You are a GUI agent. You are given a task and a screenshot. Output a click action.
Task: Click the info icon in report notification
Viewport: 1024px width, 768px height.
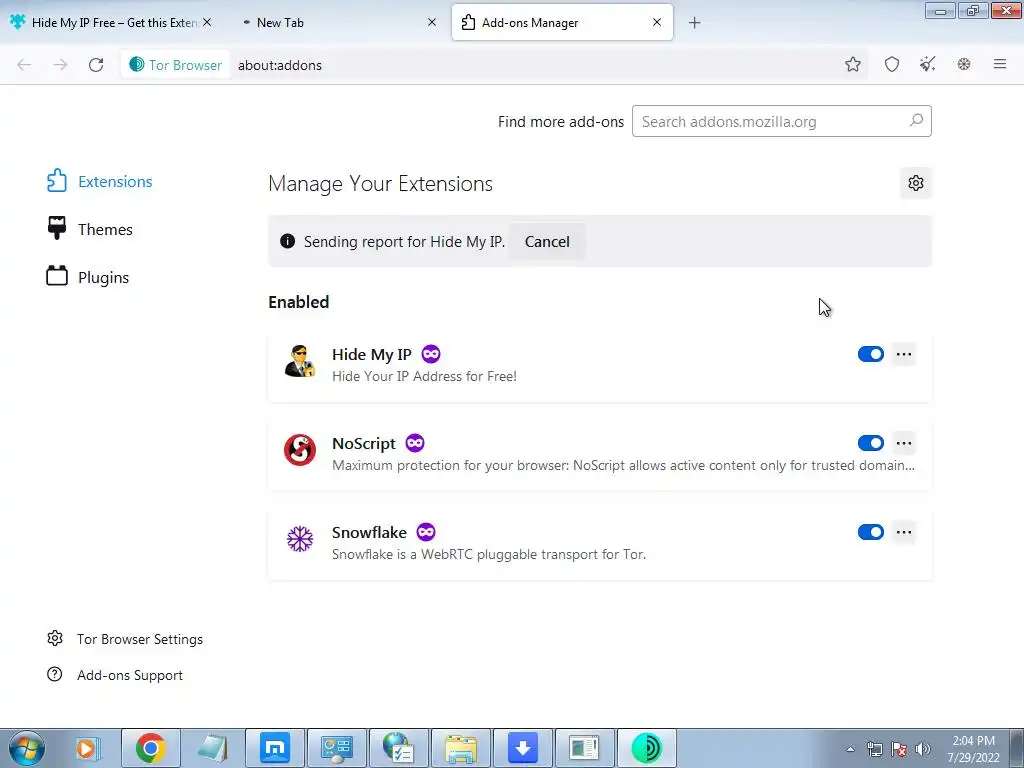(287, 241)
